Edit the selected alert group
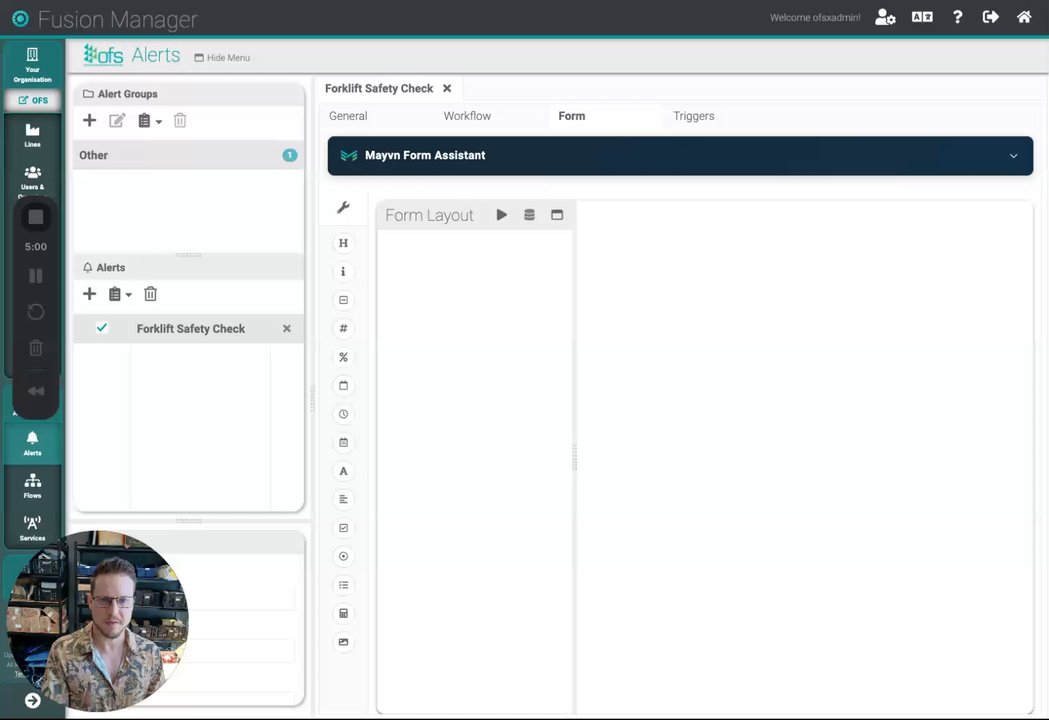This screenshot has width=1049, height=720. [x=117, y=120]
